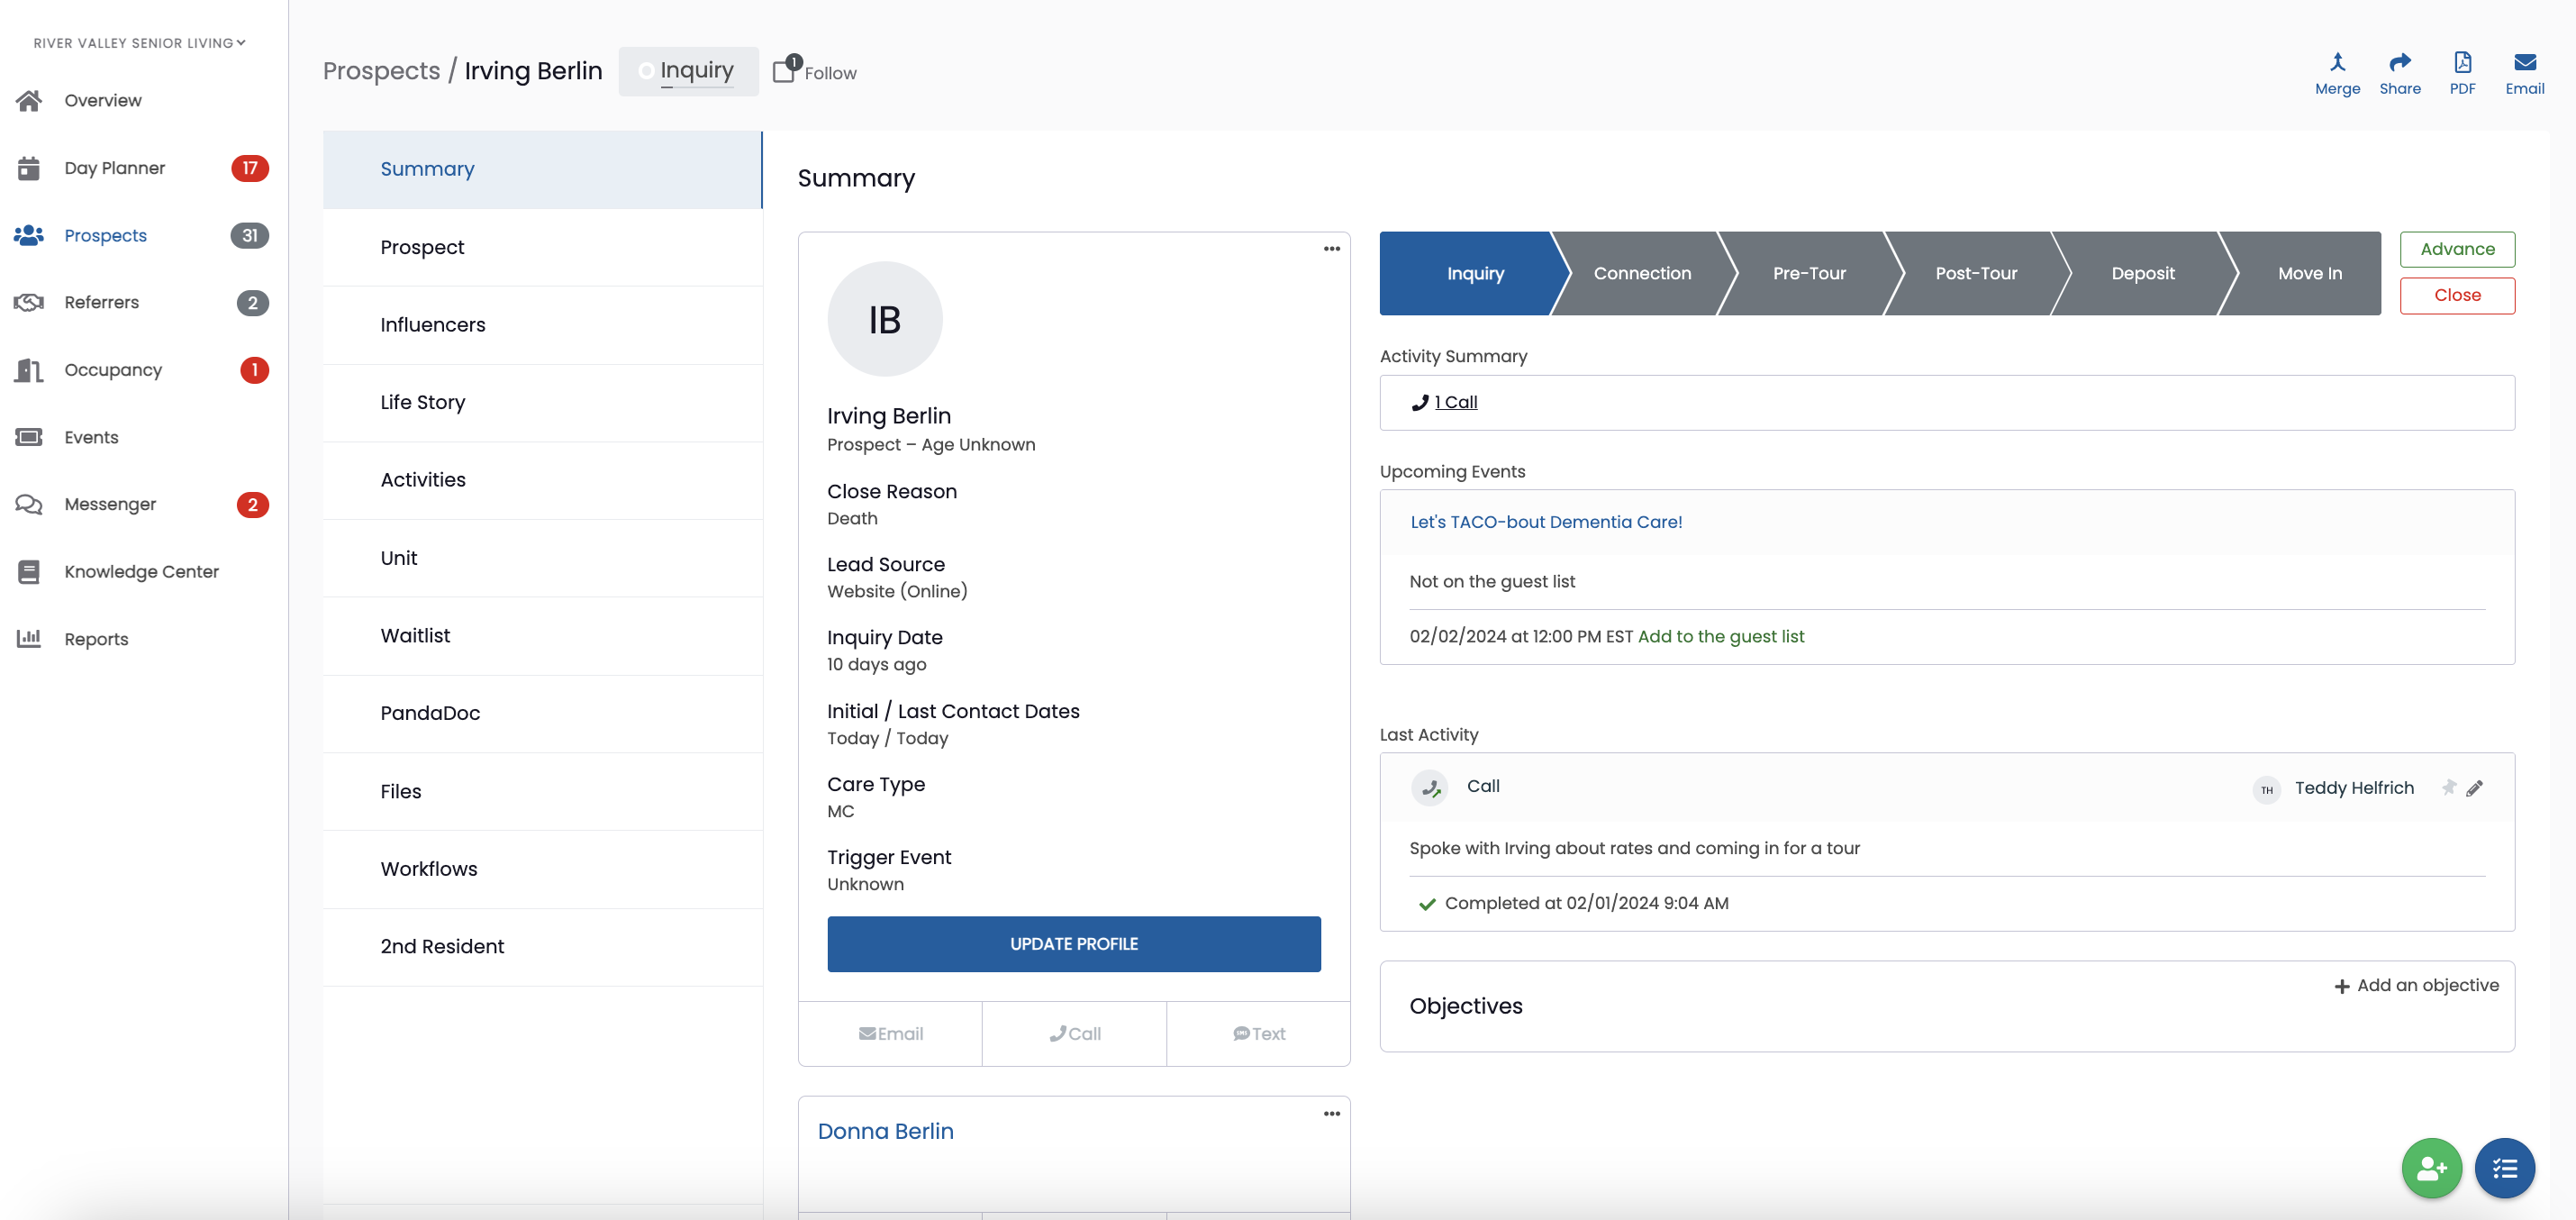
Task: Click the Events ticket icon
Action: point(29,437)
